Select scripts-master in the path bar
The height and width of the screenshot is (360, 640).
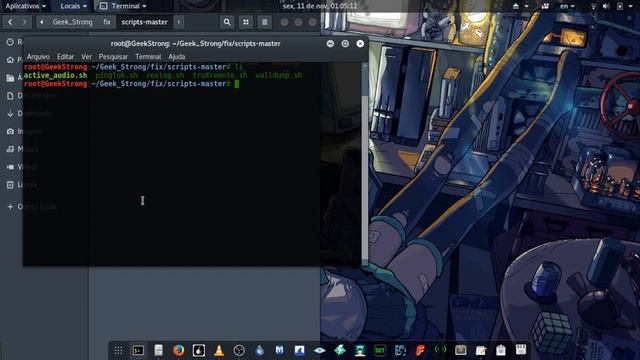[144, 22]
